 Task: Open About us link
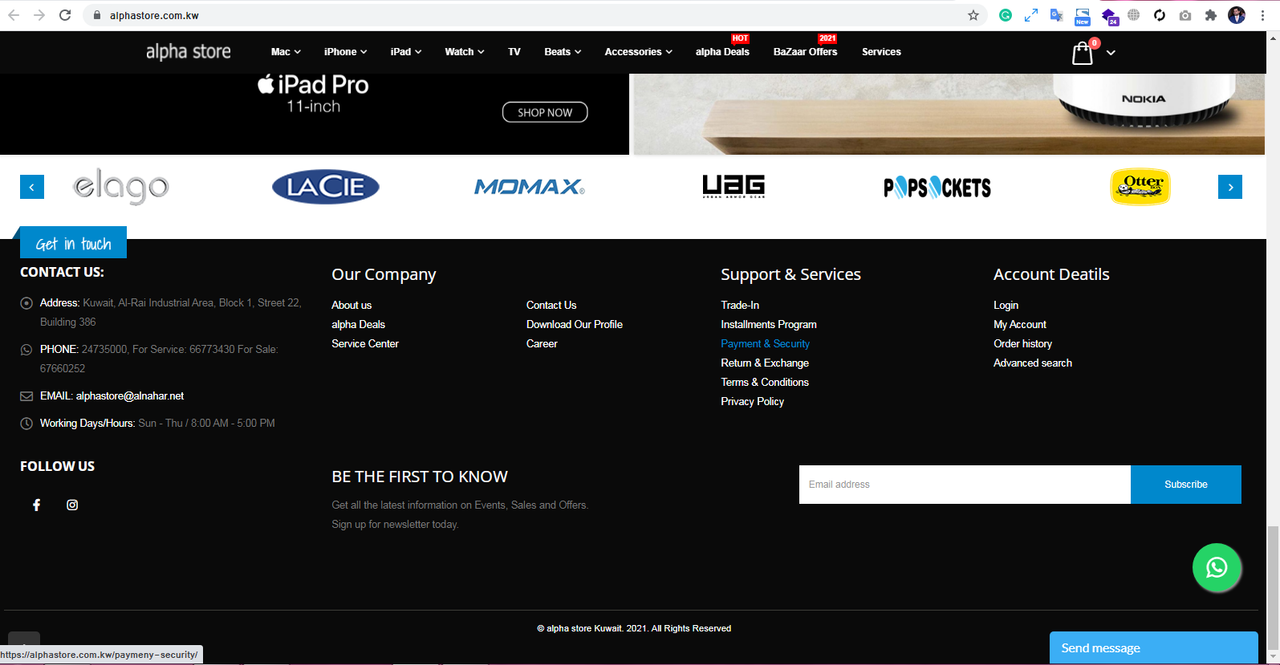coord(352,305)
